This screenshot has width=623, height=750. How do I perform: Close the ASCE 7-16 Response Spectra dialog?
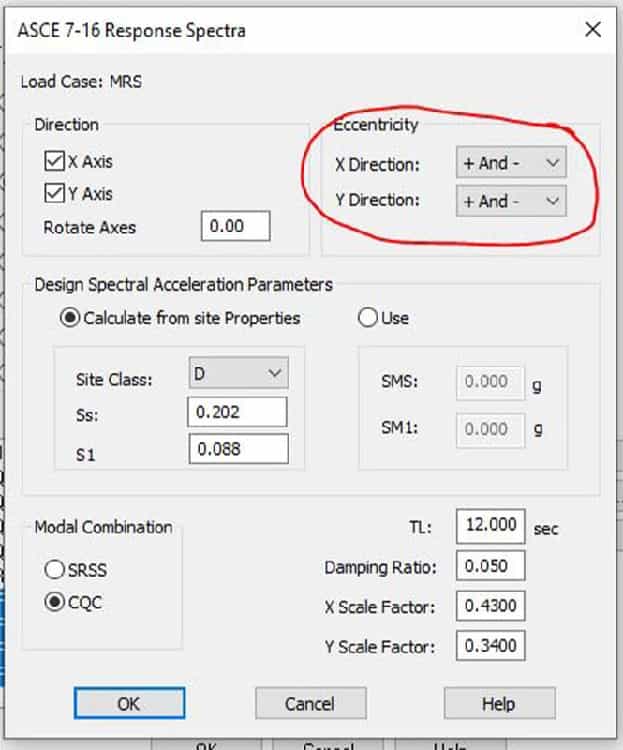pyautogui.click(x=592, y=29)
